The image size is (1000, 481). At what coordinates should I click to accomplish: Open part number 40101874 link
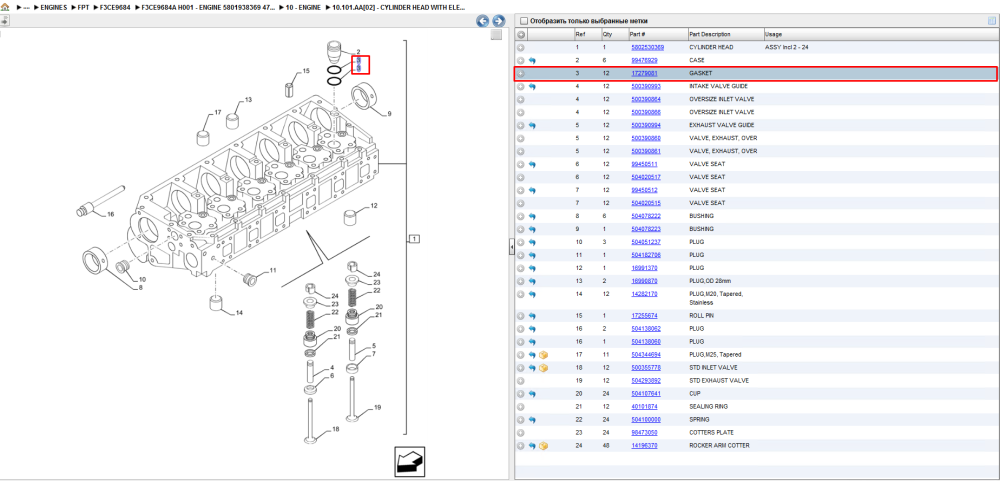[644, 406]
